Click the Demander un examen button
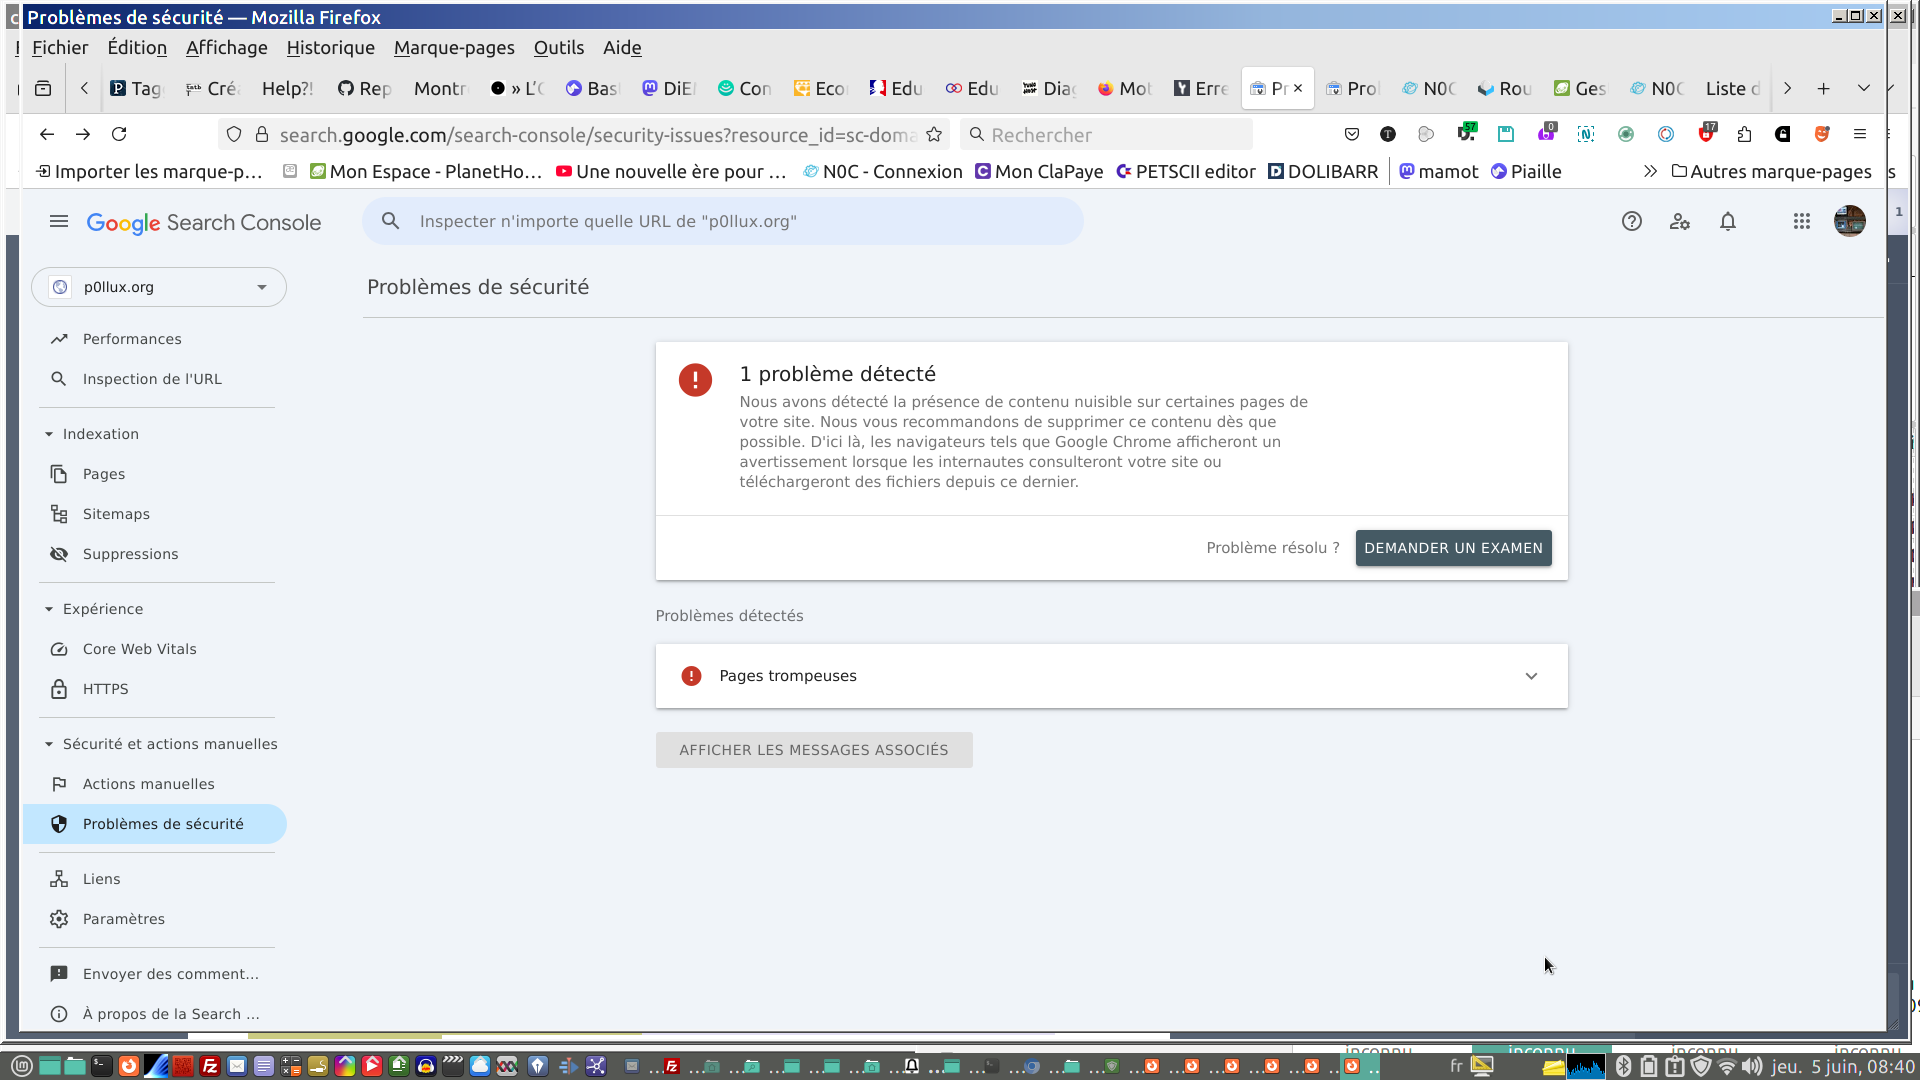 1452,548
